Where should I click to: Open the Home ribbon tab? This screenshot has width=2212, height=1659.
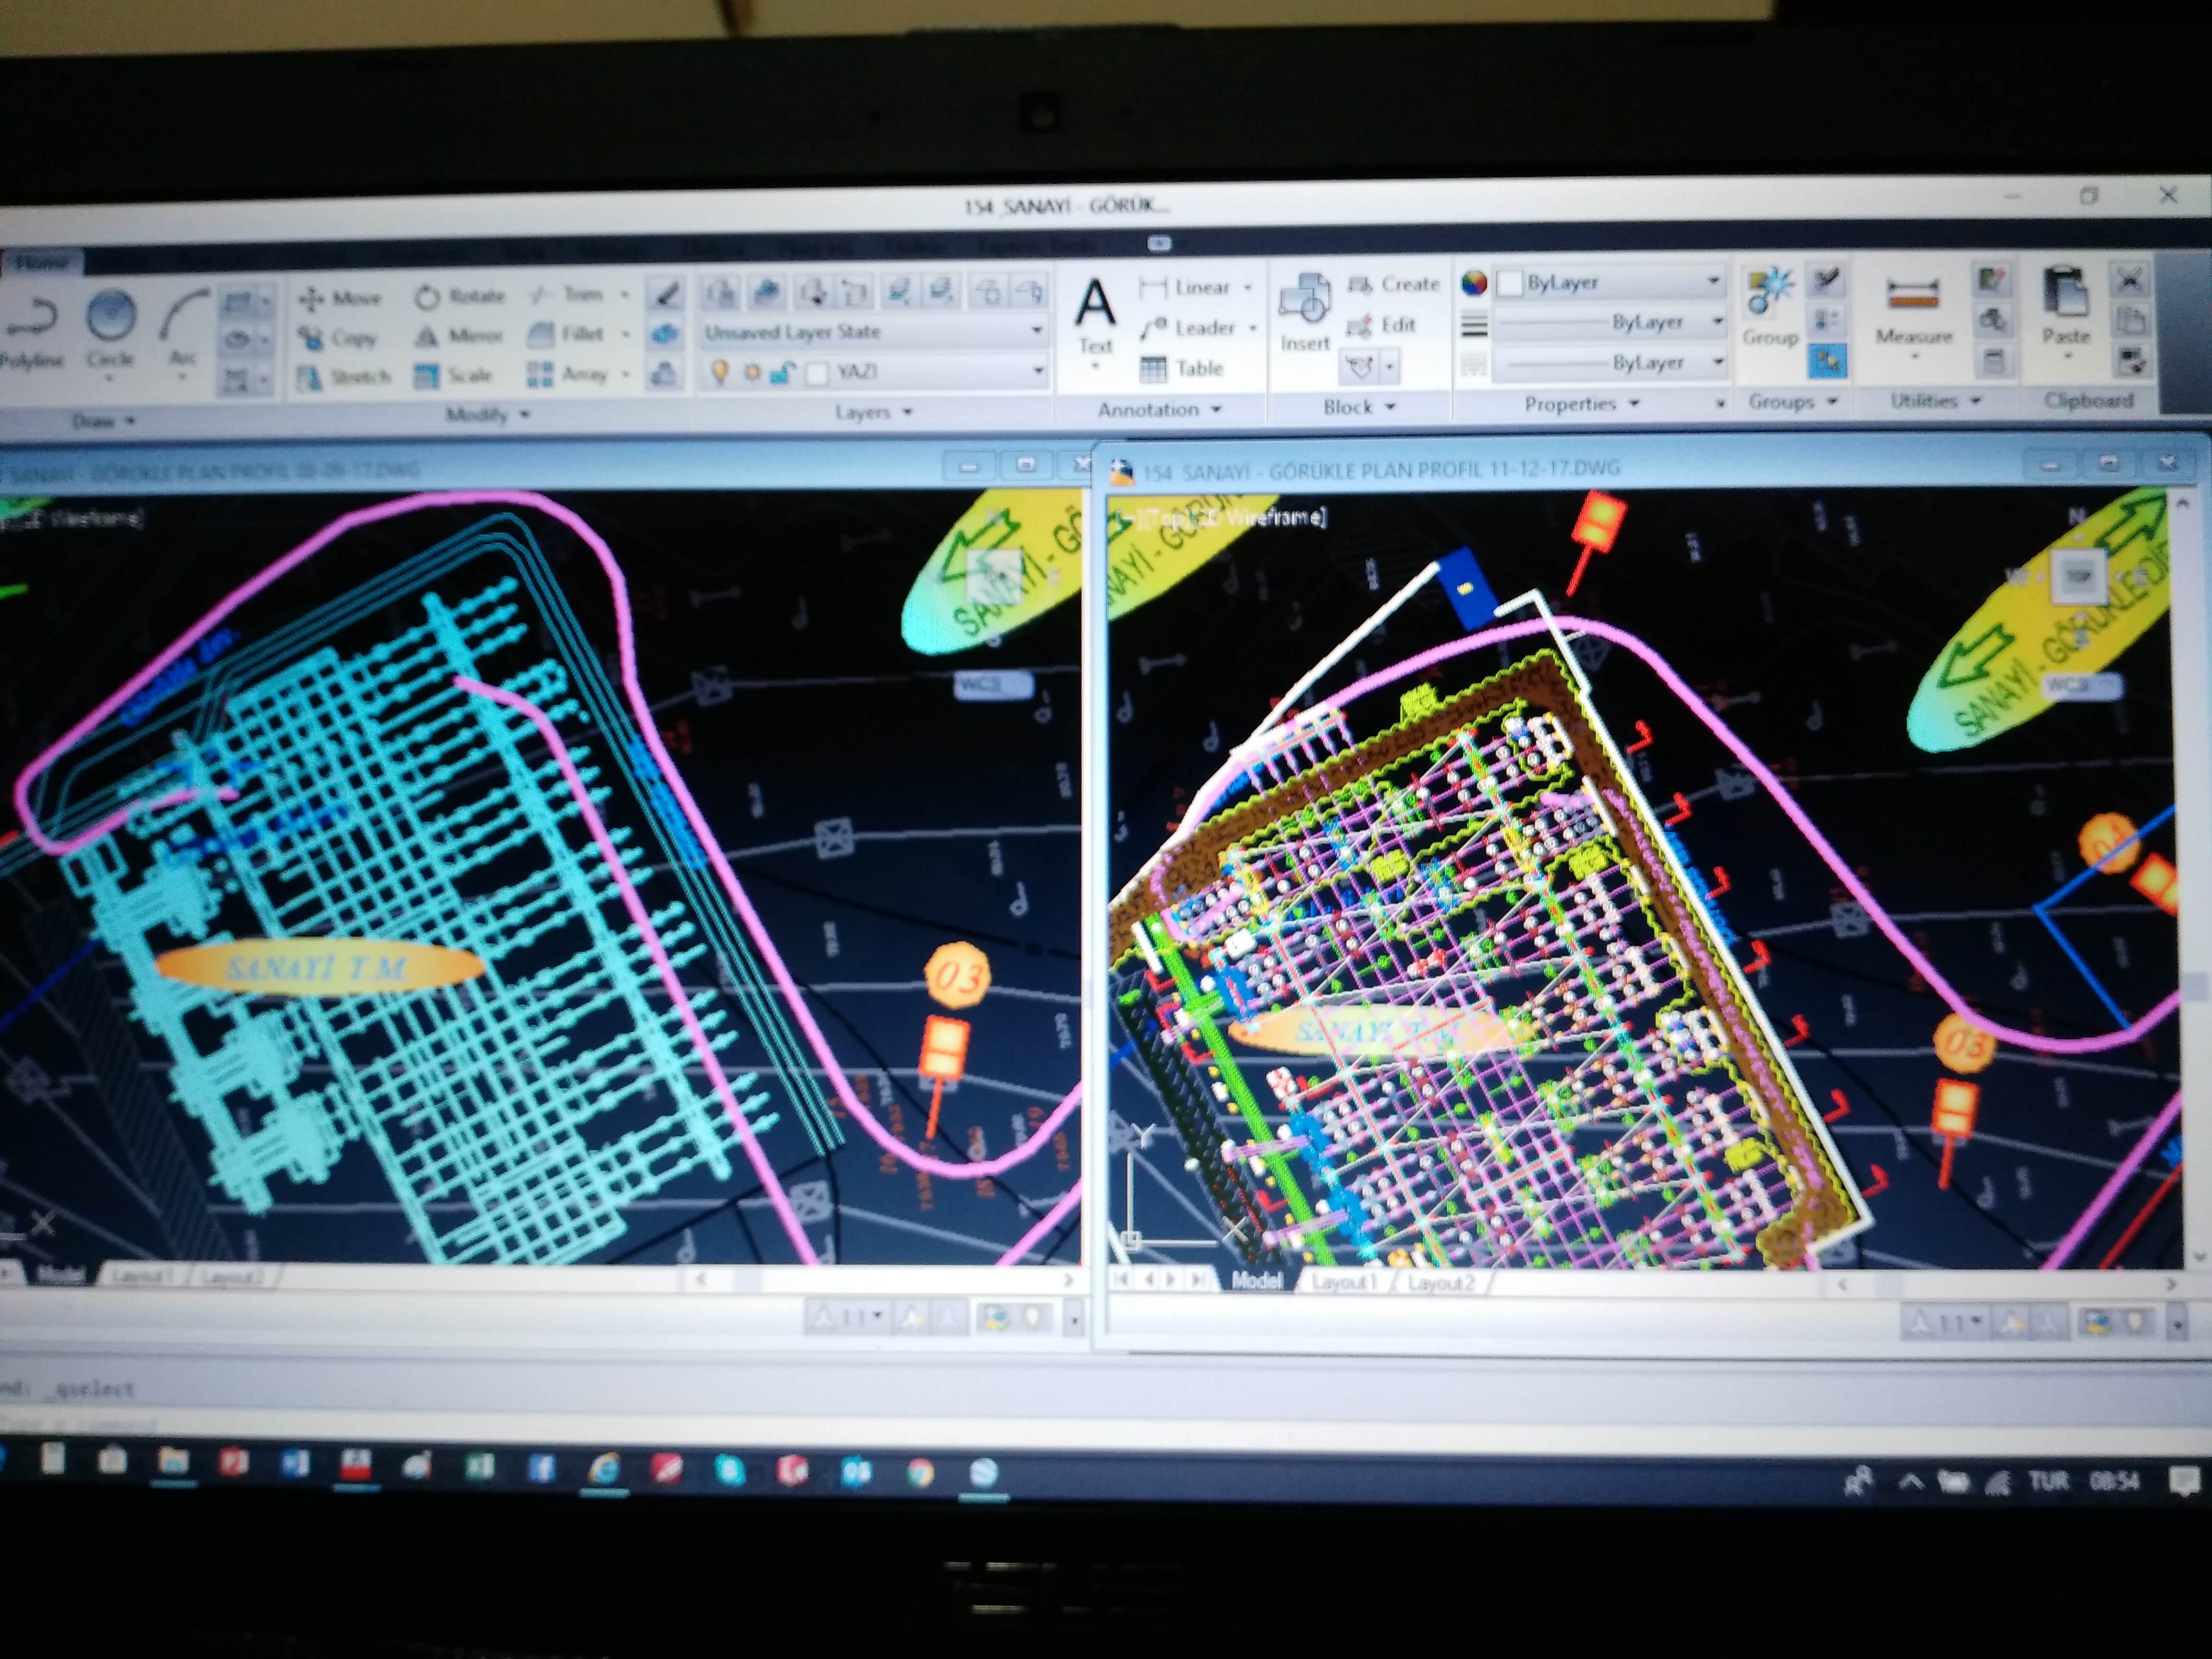(42, 262)
